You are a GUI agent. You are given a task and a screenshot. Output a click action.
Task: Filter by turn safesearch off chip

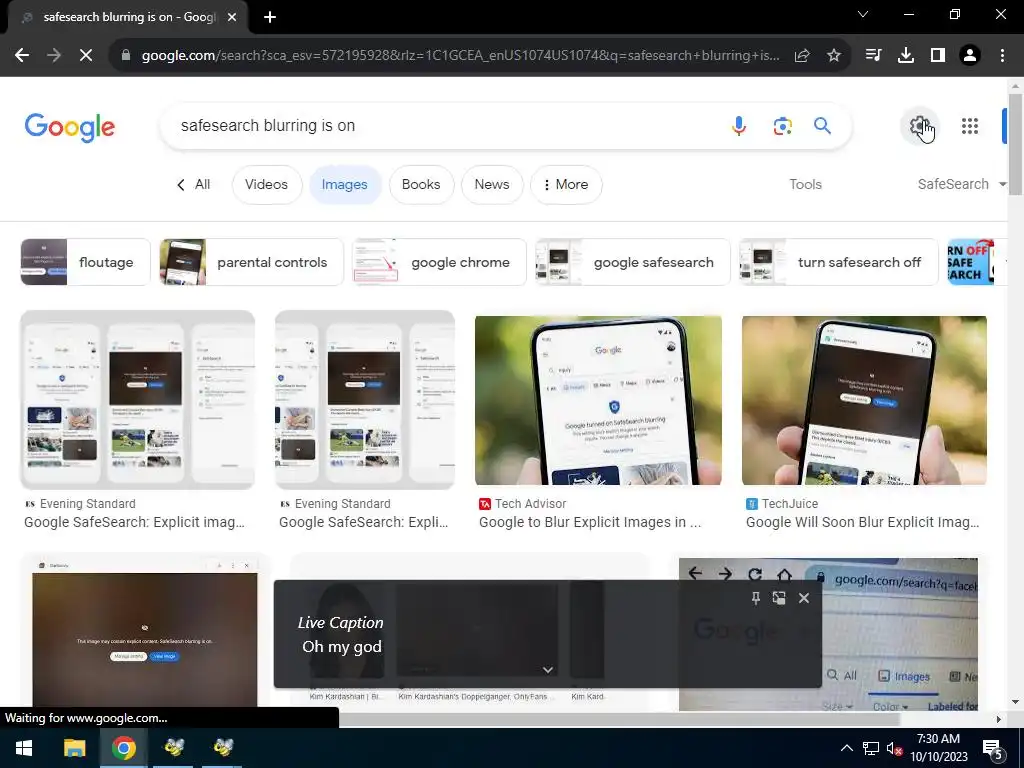[x=839, y=263]
